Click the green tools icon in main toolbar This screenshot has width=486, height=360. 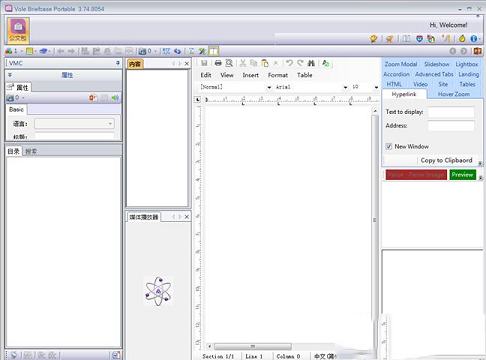pyautogui.click(x=202, y=51)
